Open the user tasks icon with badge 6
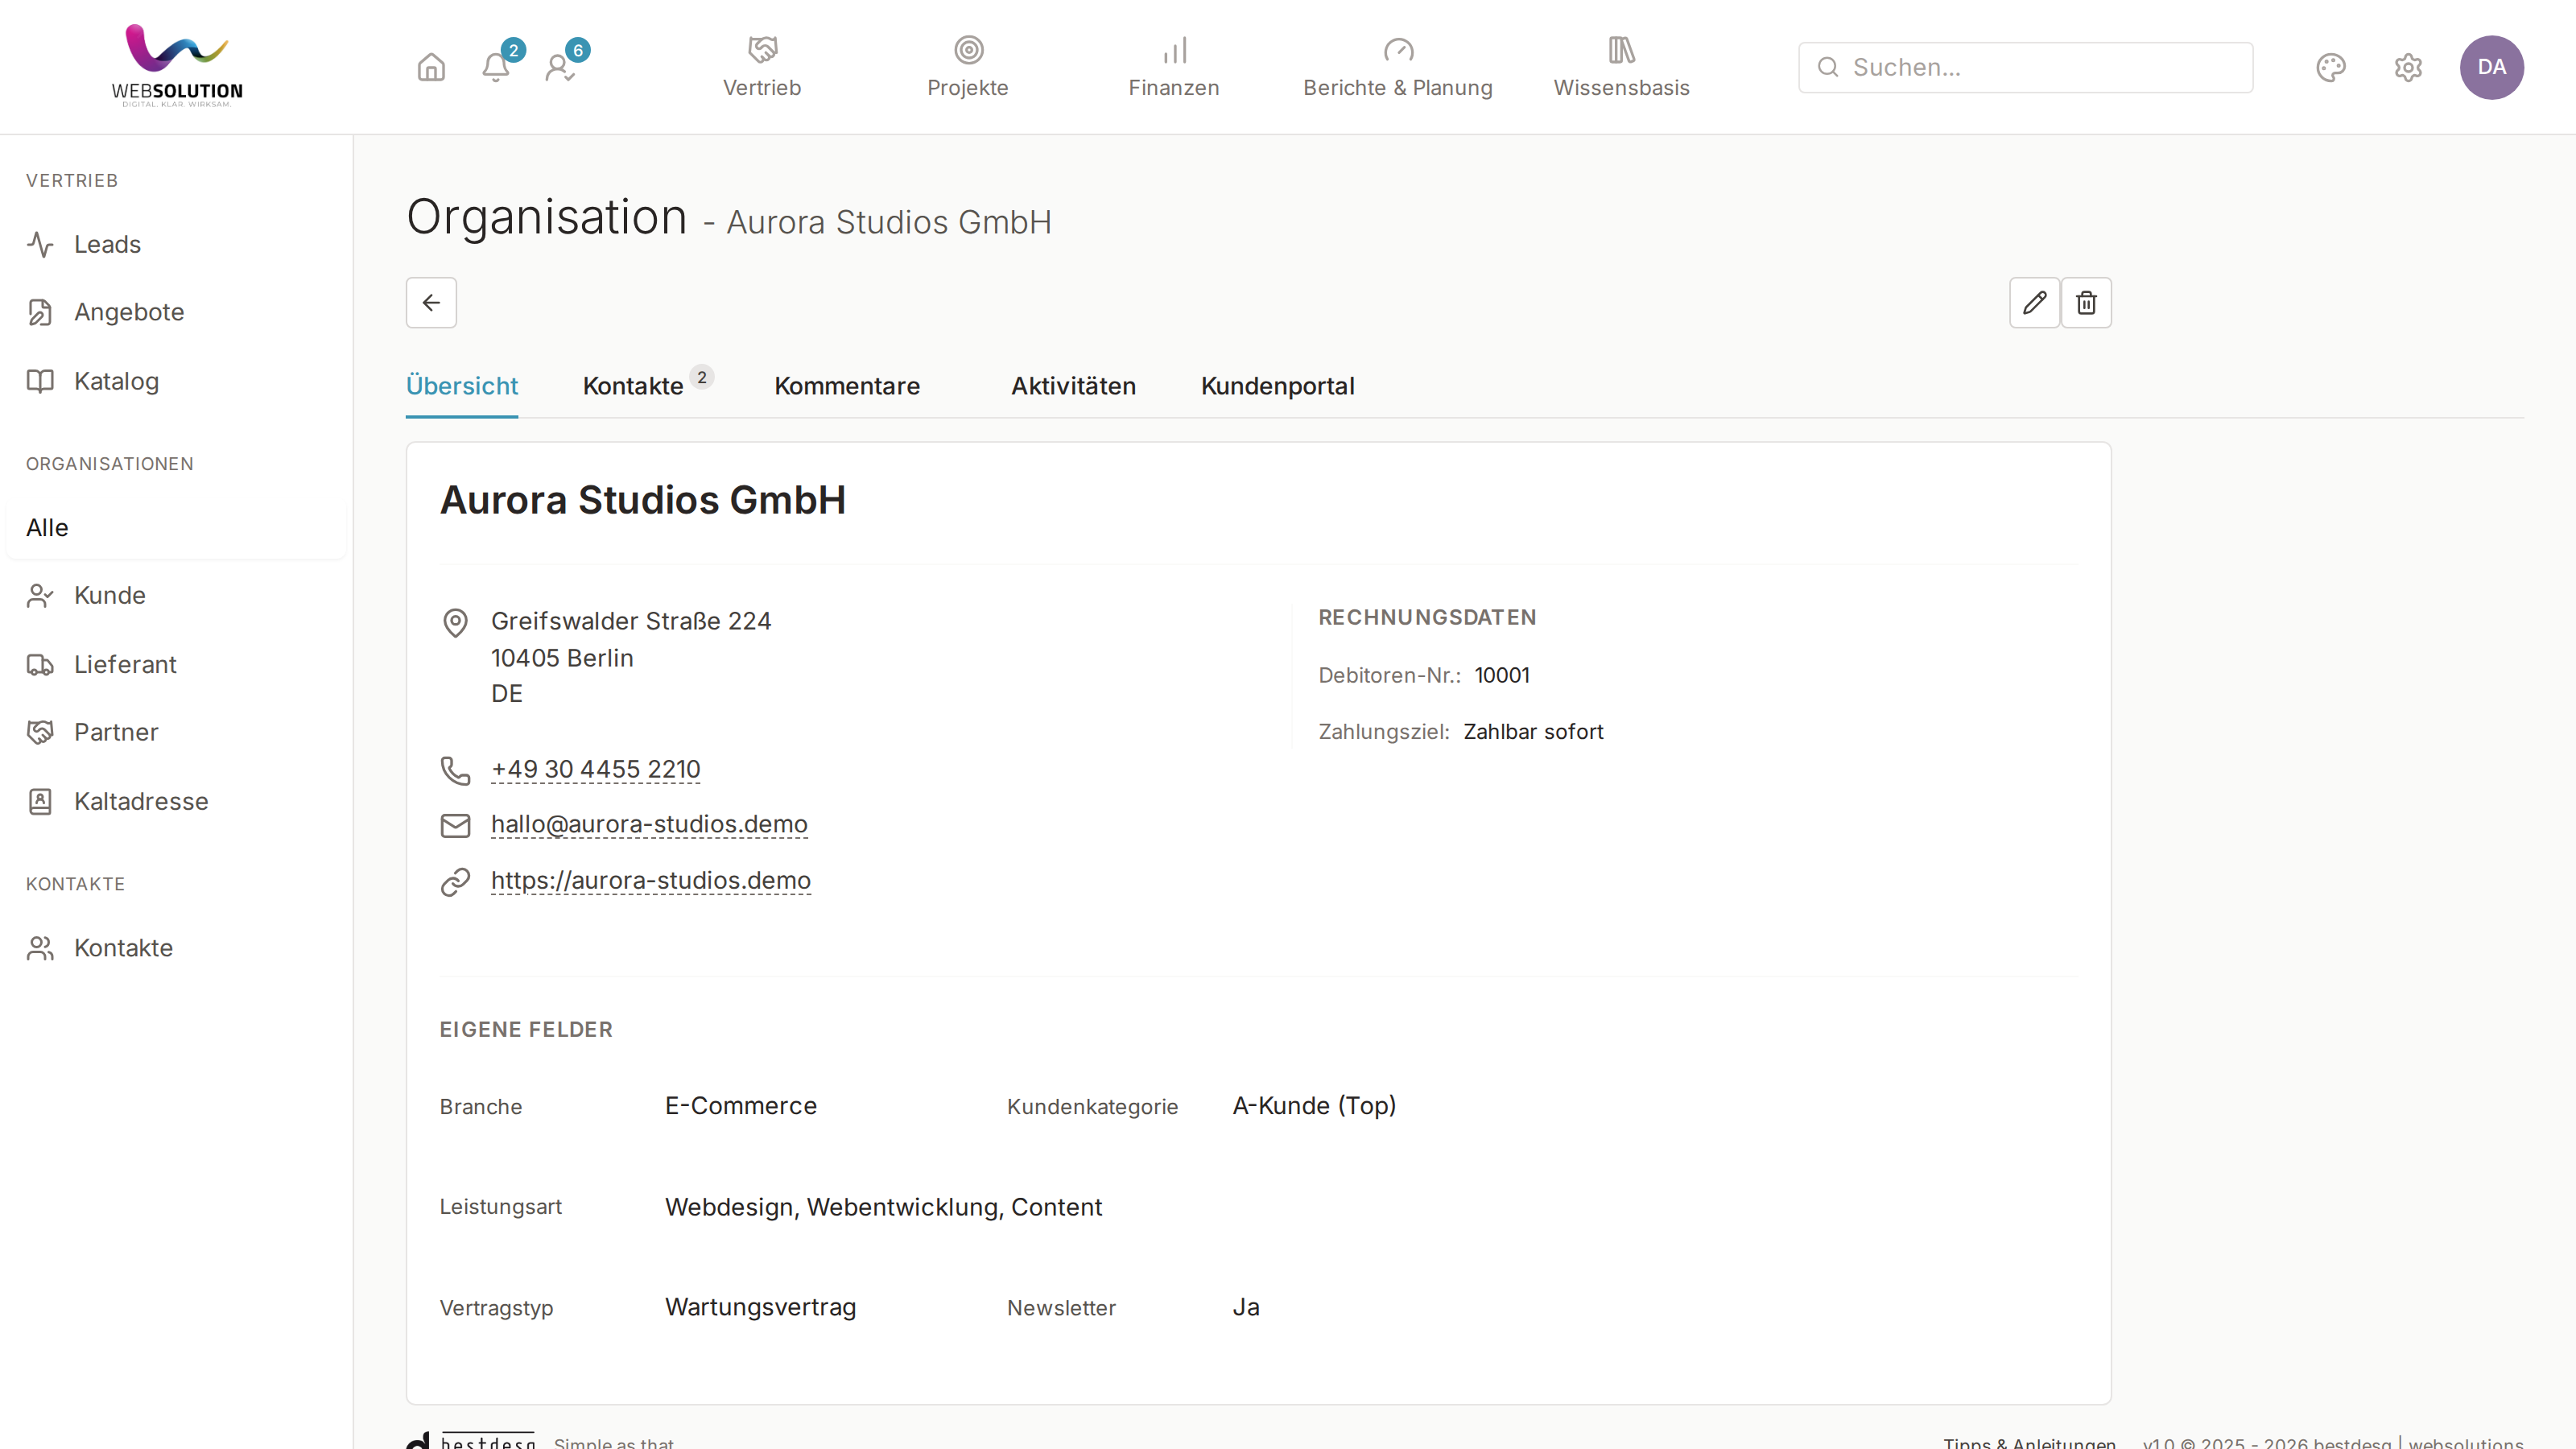This screenshot has height=1449, width=2576. click(x=560, y=67)
